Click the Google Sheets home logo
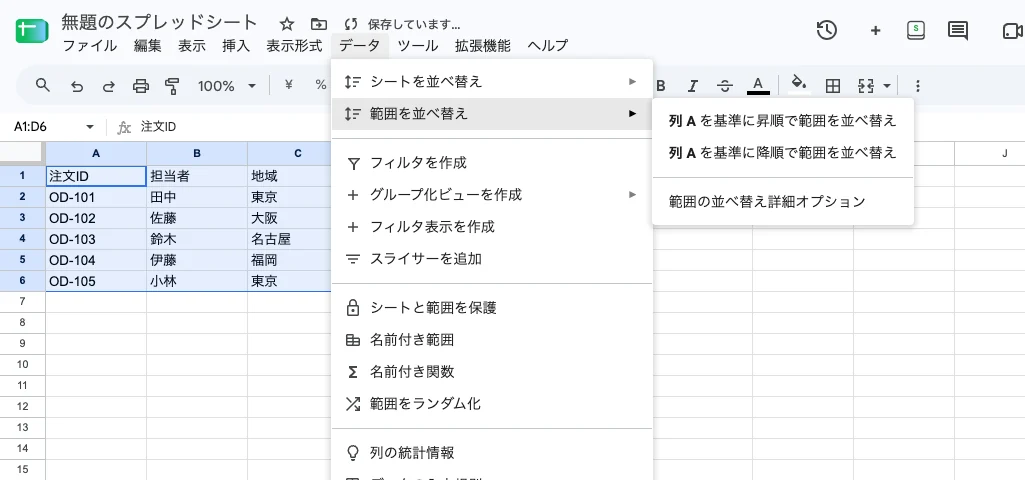Image resolution: width=1025 pixels, height=480 pixels. 32,31
